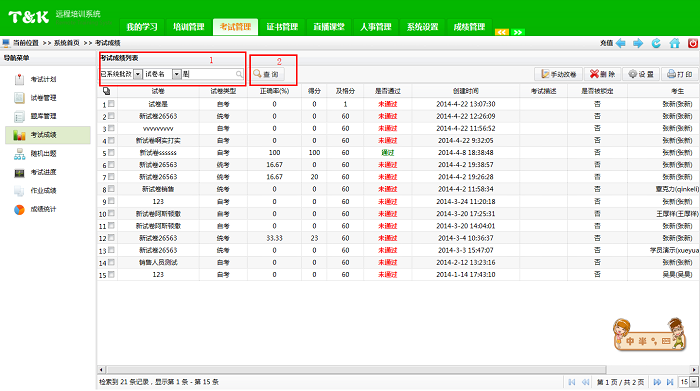Open the 成绩管理 tab
This screenshot has height=391, width=700.
click(x=469, y=27)
